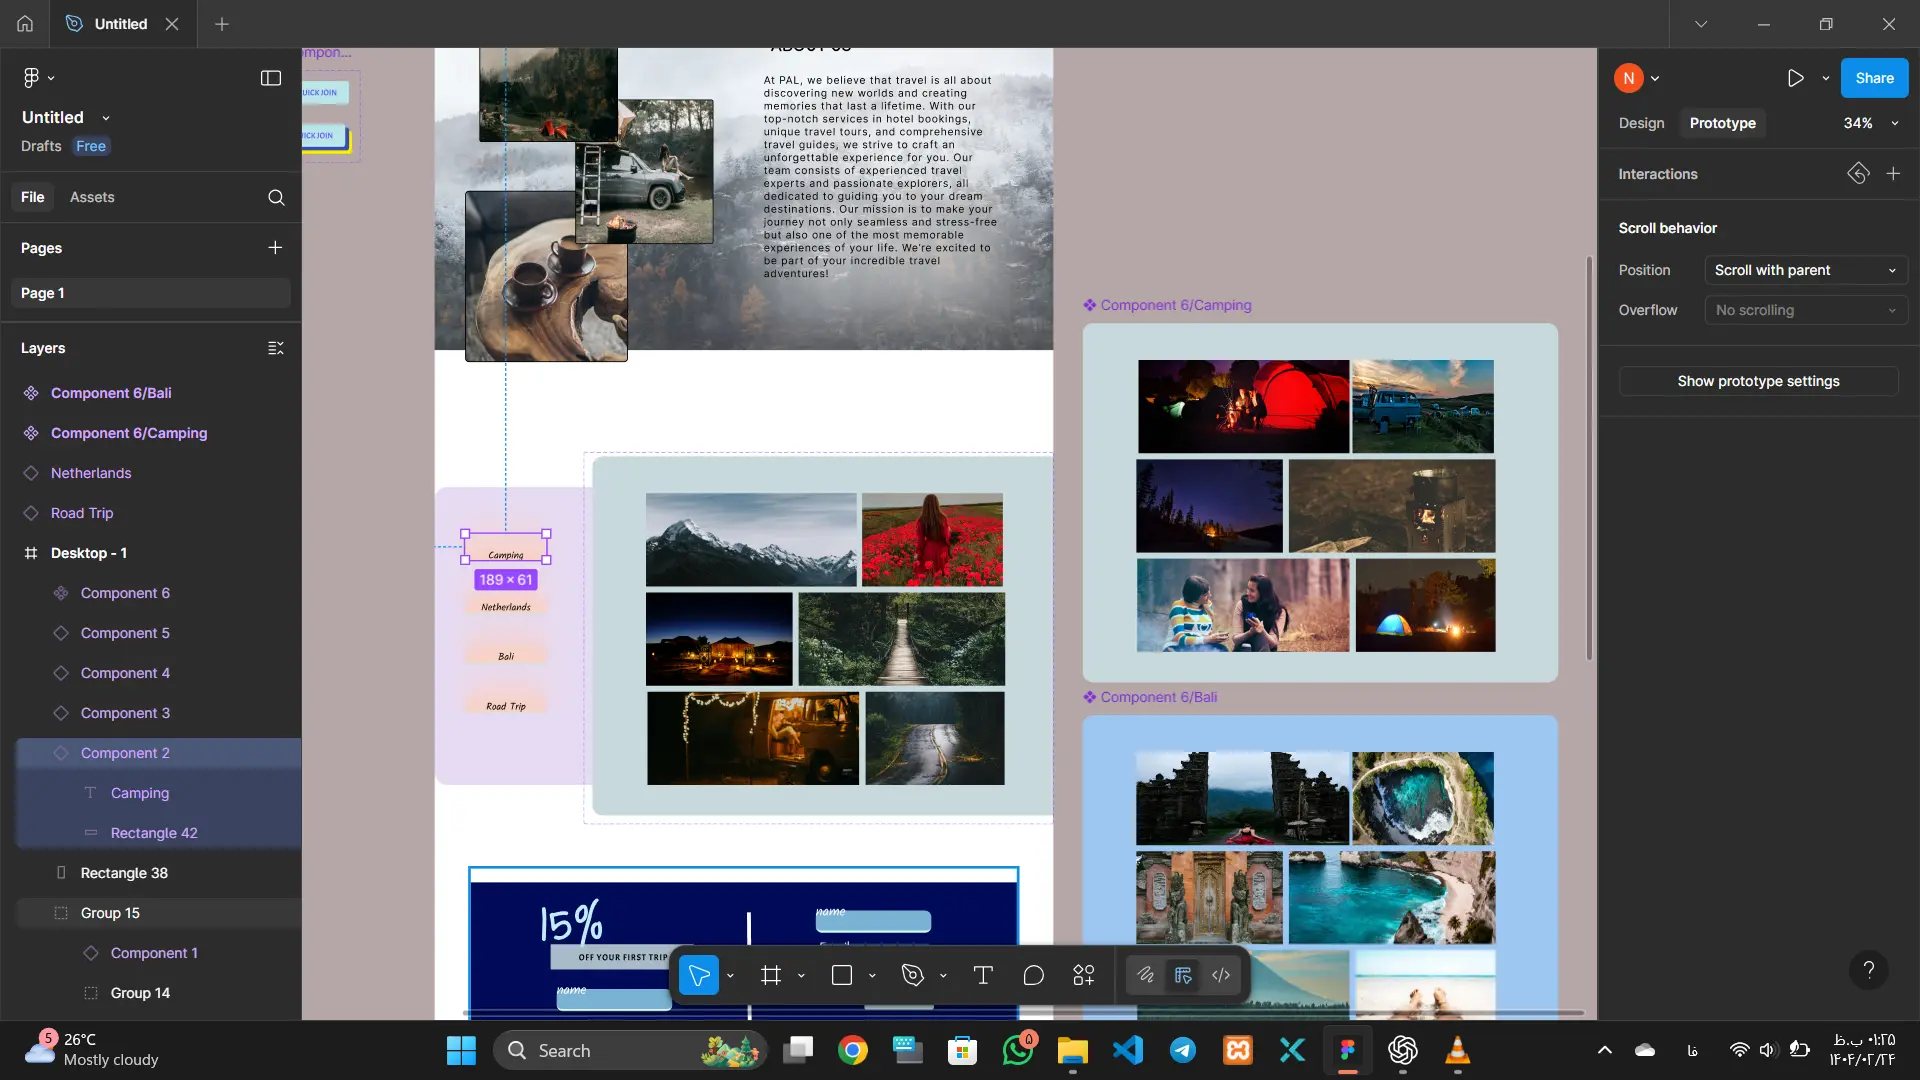The height and width of the screenshot is (1080, 1920).
Task: Switch to the Design tab
Action: click(x=1641, y=123)
